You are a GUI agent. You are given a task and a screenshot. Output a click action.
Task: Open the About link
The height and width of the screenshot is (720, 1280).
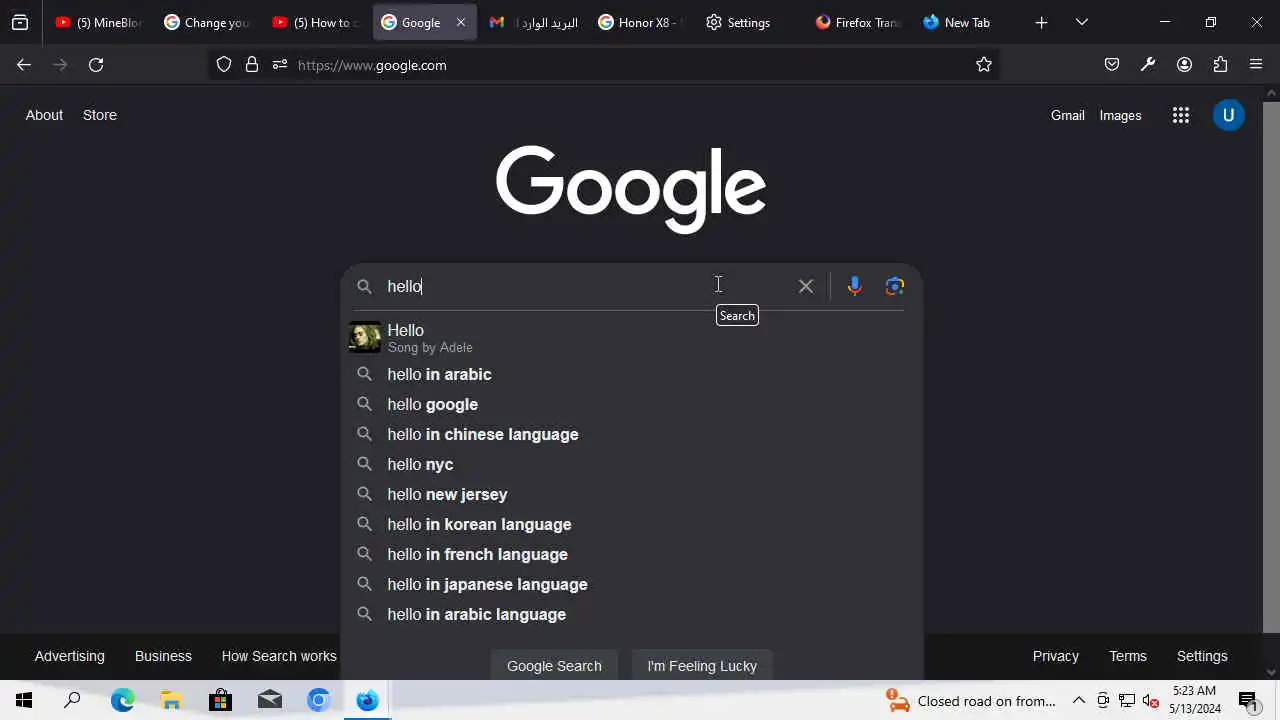coord(44,115)
